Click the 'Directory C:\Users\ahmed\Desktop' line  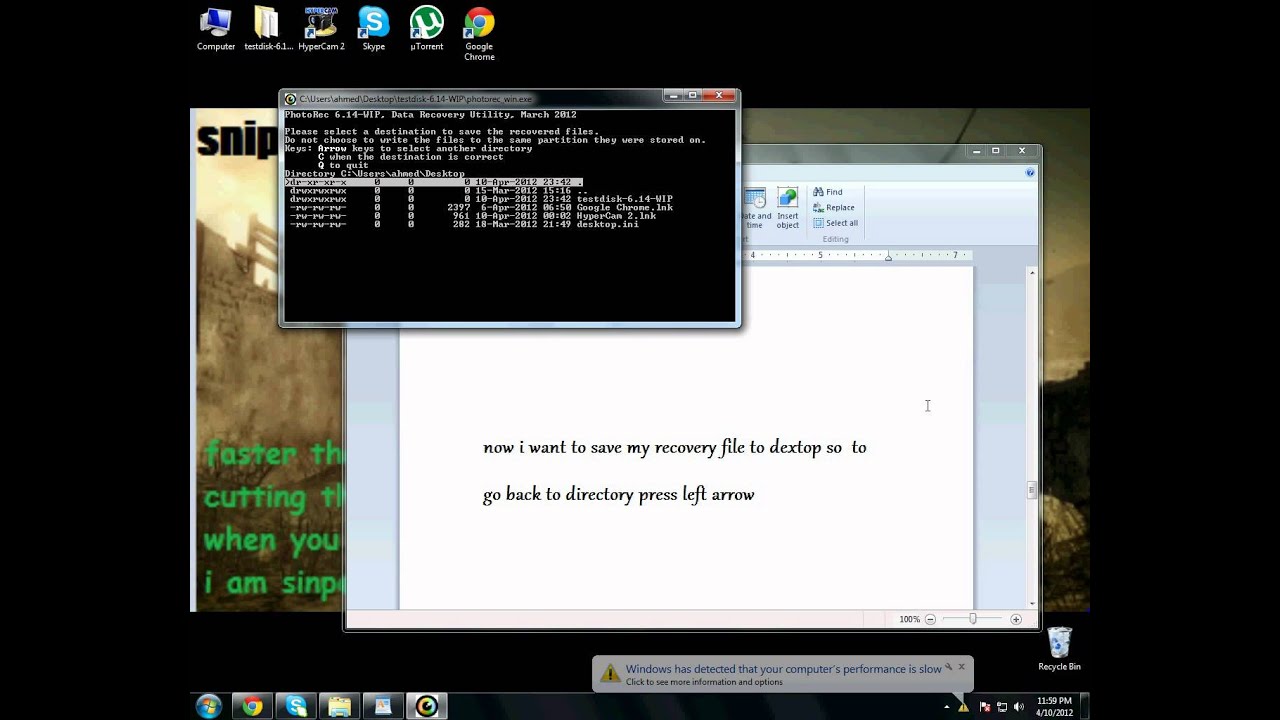point(375,174)
